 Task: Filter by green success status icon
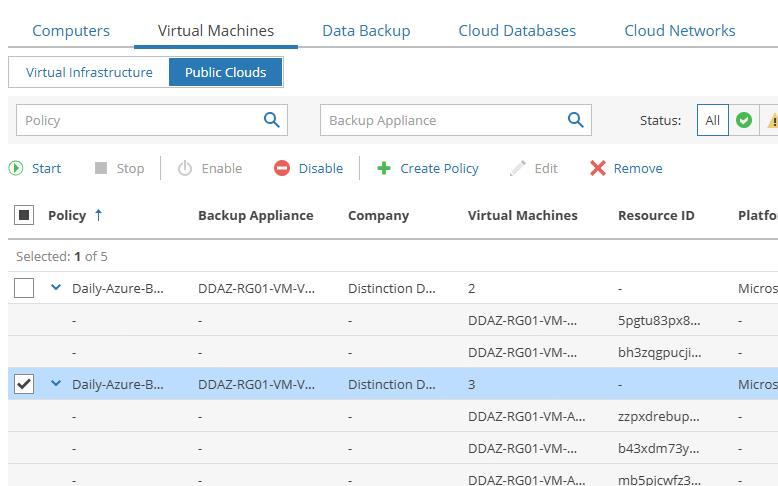click(743, 120)
